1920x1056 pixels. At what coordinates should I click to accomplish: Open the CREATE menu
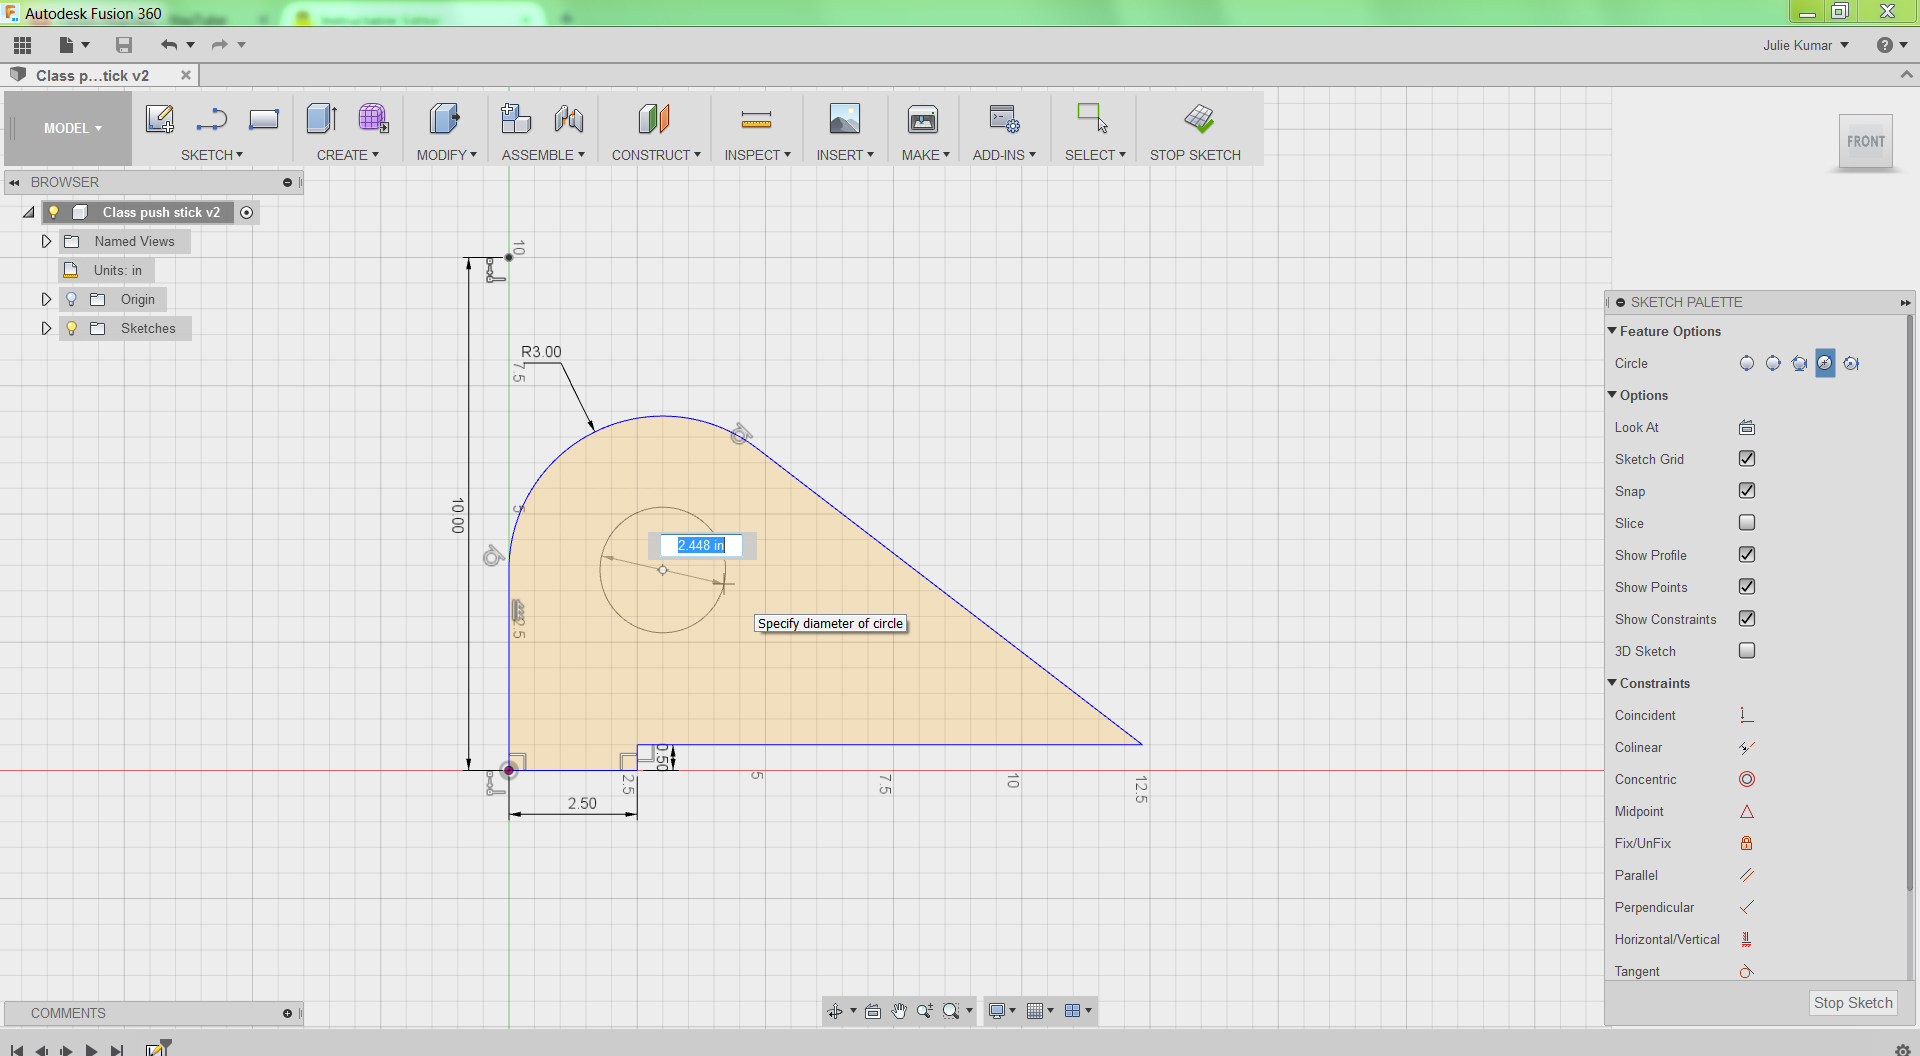coord(348,155)
